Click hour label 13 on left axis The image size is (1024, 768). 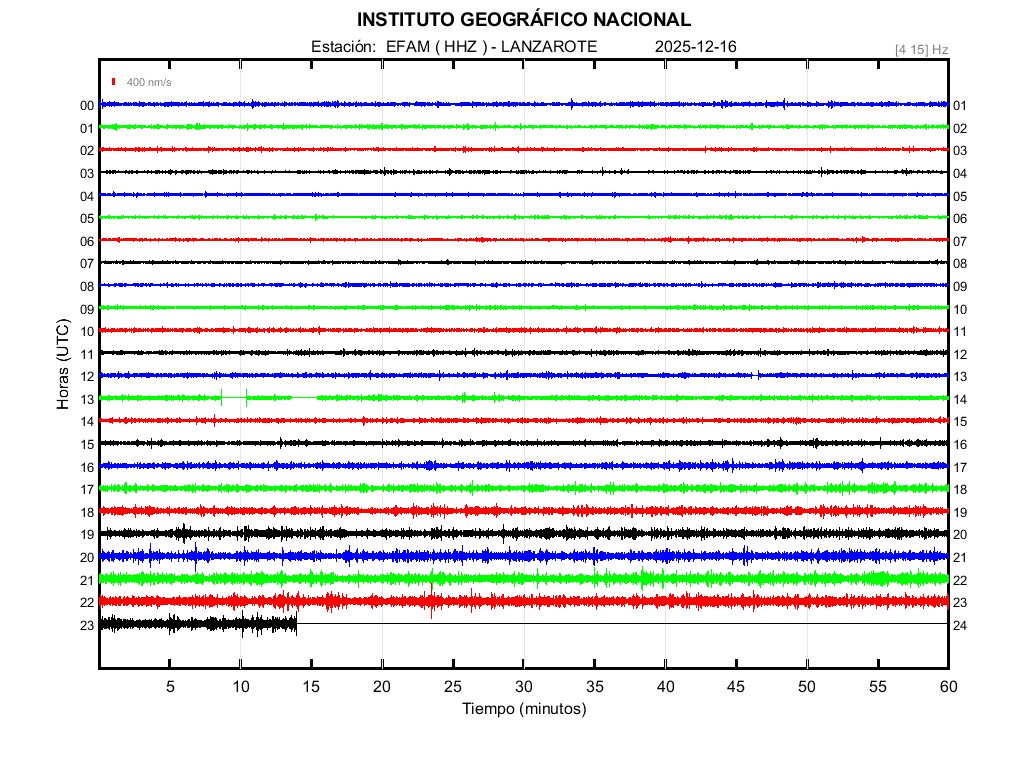pyautogui.click(x=87, y=399)
